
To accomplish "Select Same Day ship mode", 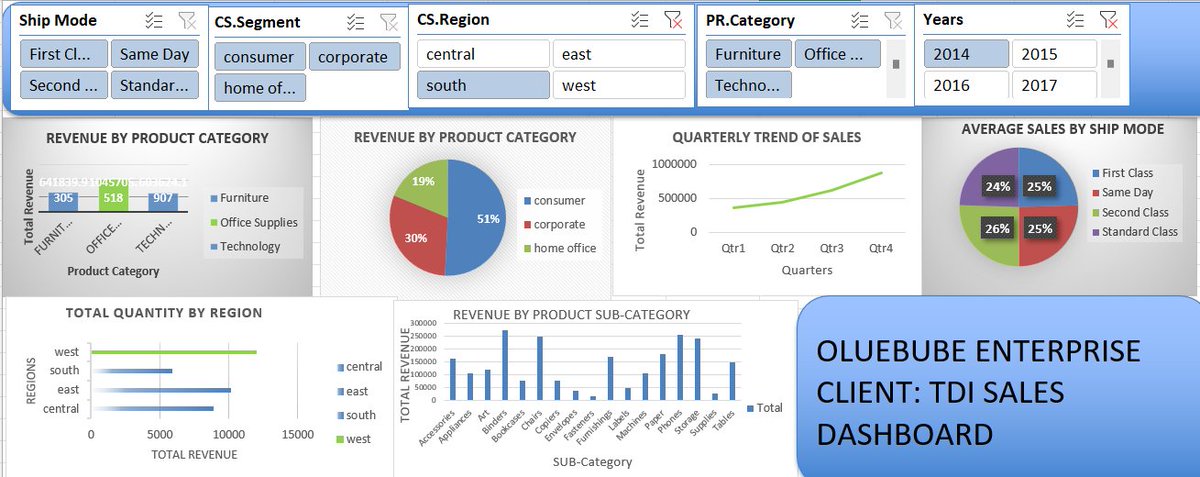I will (154, 54).
